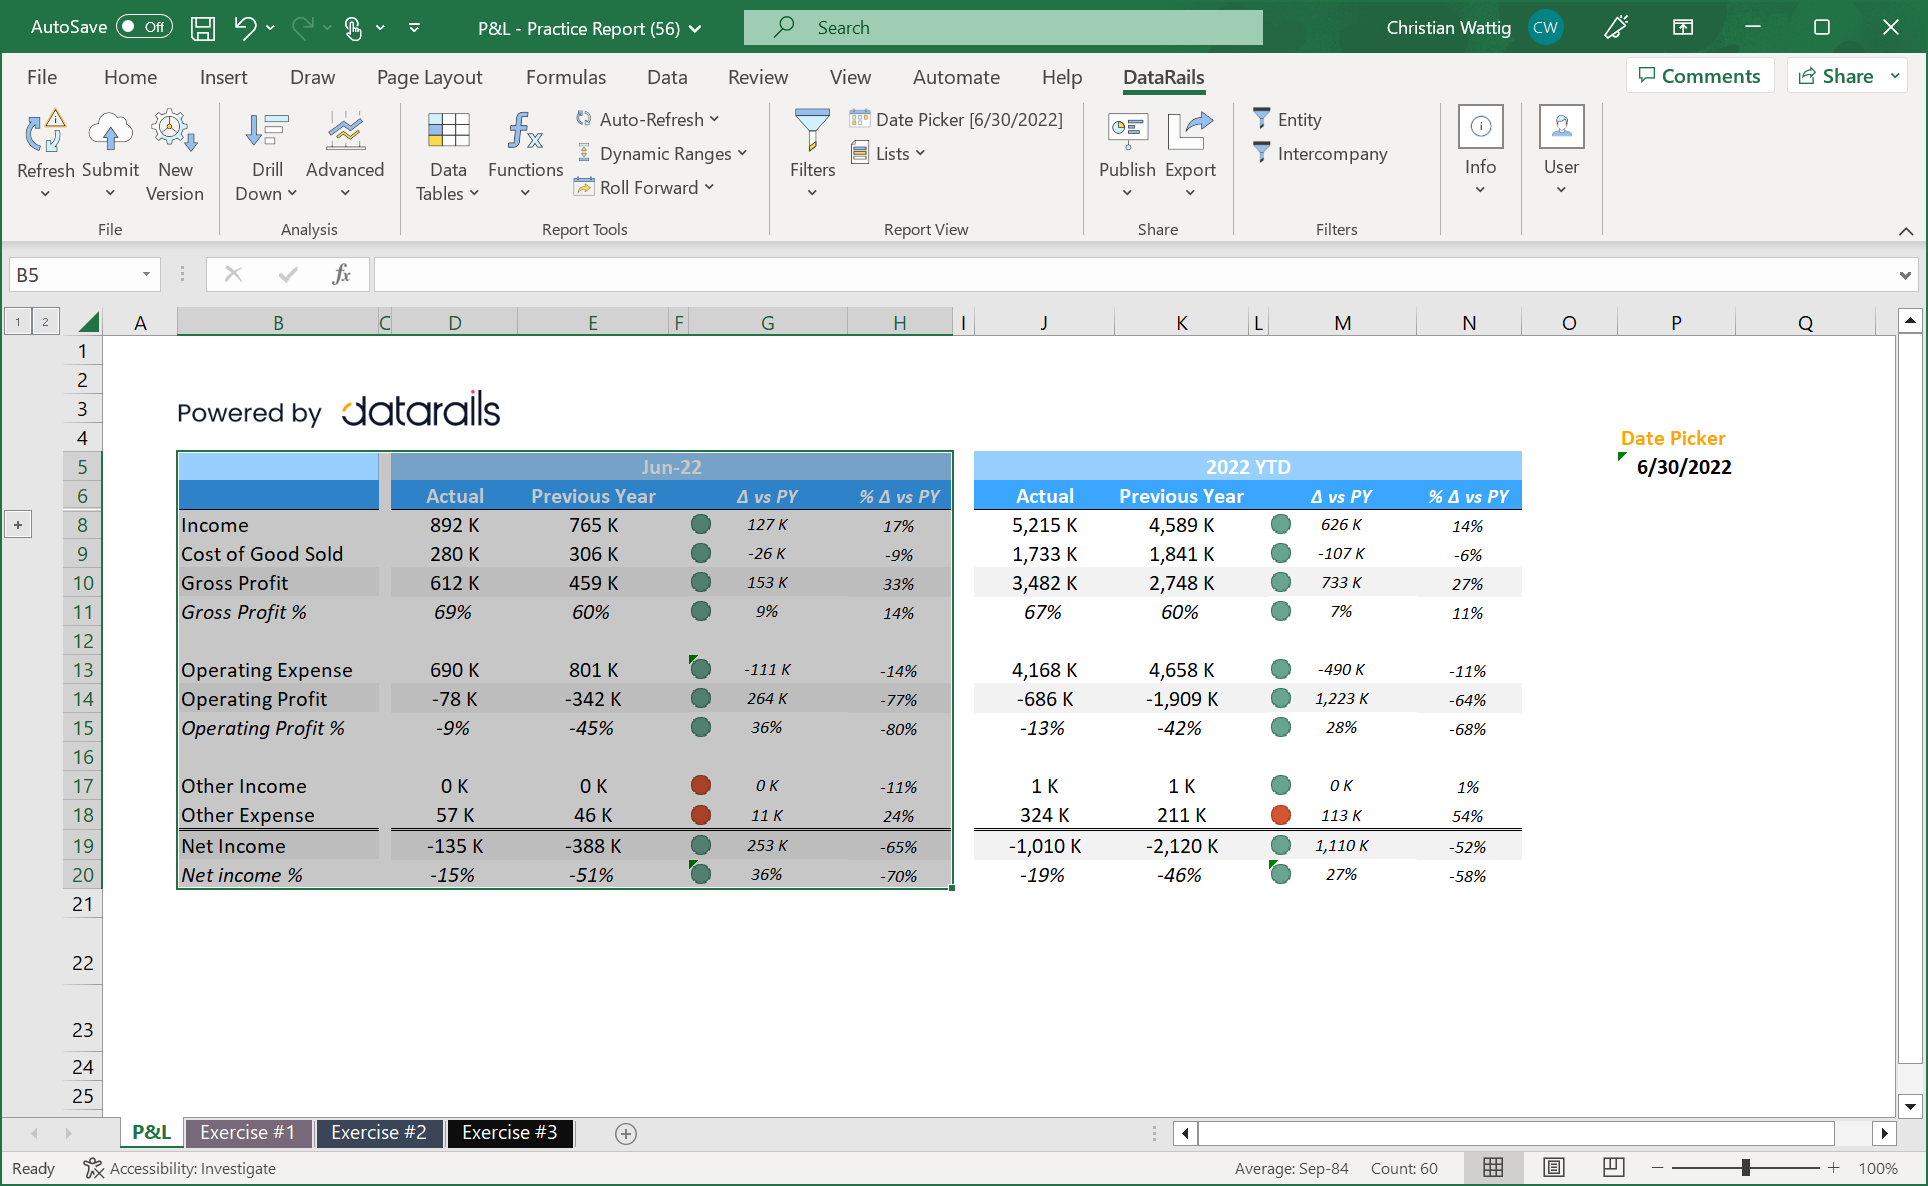Open the File menu

pos(42,77)
